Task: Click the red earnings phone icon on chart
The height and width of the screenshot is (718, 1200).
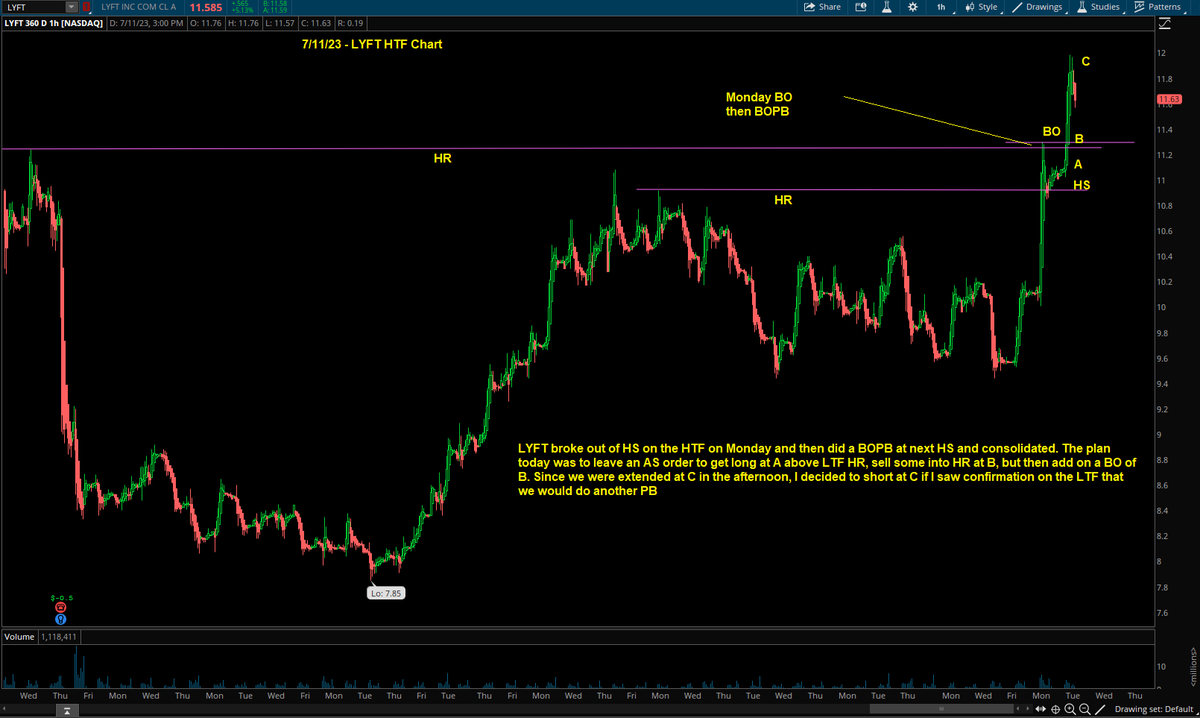Action: tap(61, 607)
